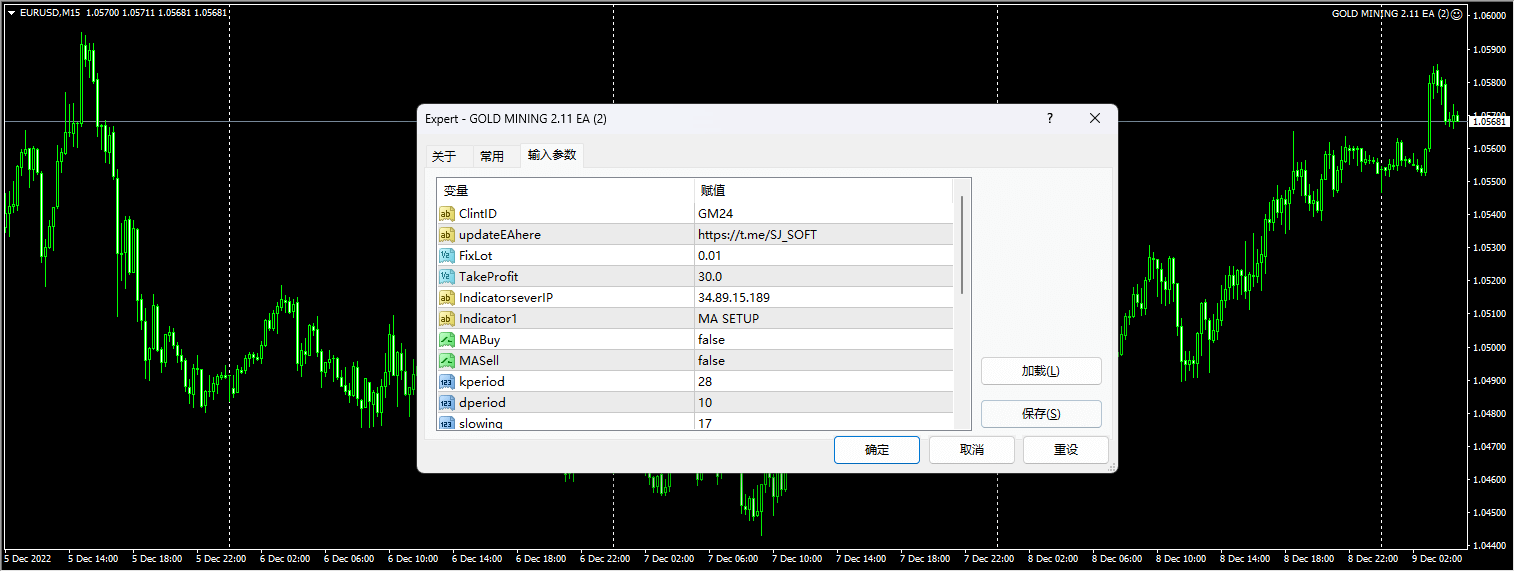
Task: Click the TakeProfit double-type icon
Action: [447, 276]
